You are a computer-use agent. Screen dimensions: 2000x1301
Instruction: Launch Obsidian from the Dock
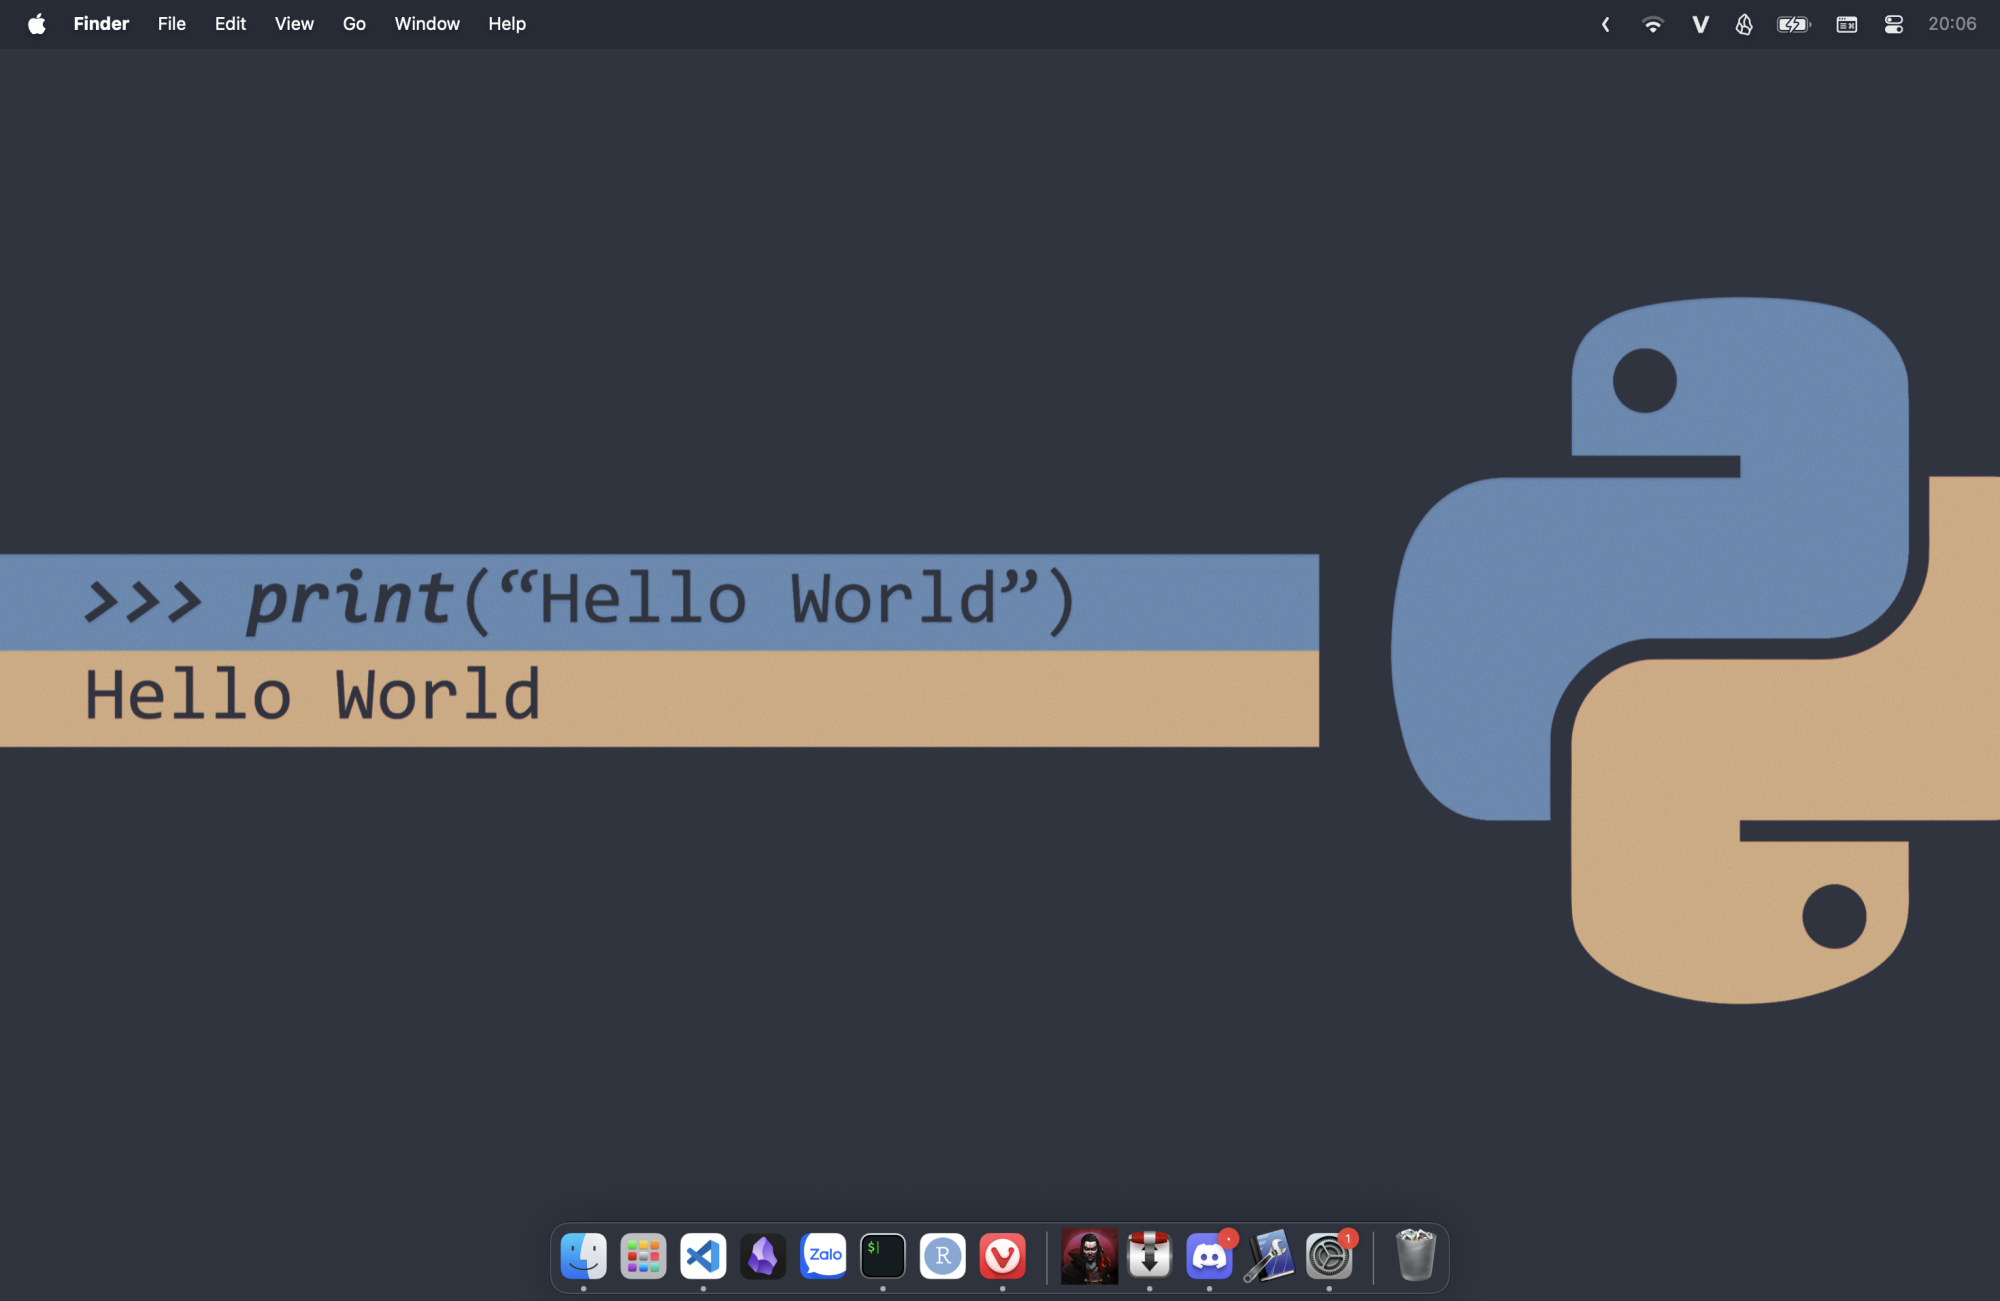(763, 1256)
